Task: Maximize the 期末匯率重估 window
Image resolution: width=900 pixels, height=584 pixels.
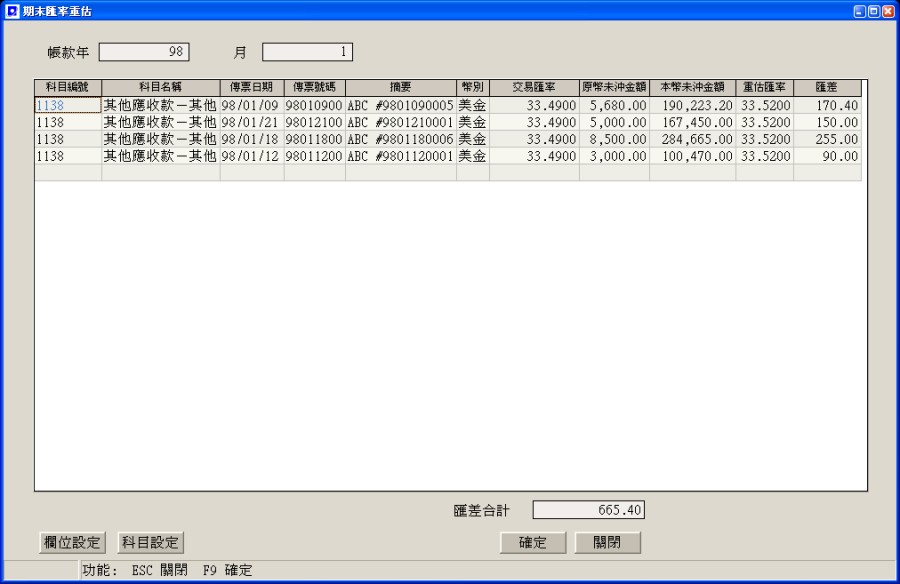Action: [x=874, y=11]
